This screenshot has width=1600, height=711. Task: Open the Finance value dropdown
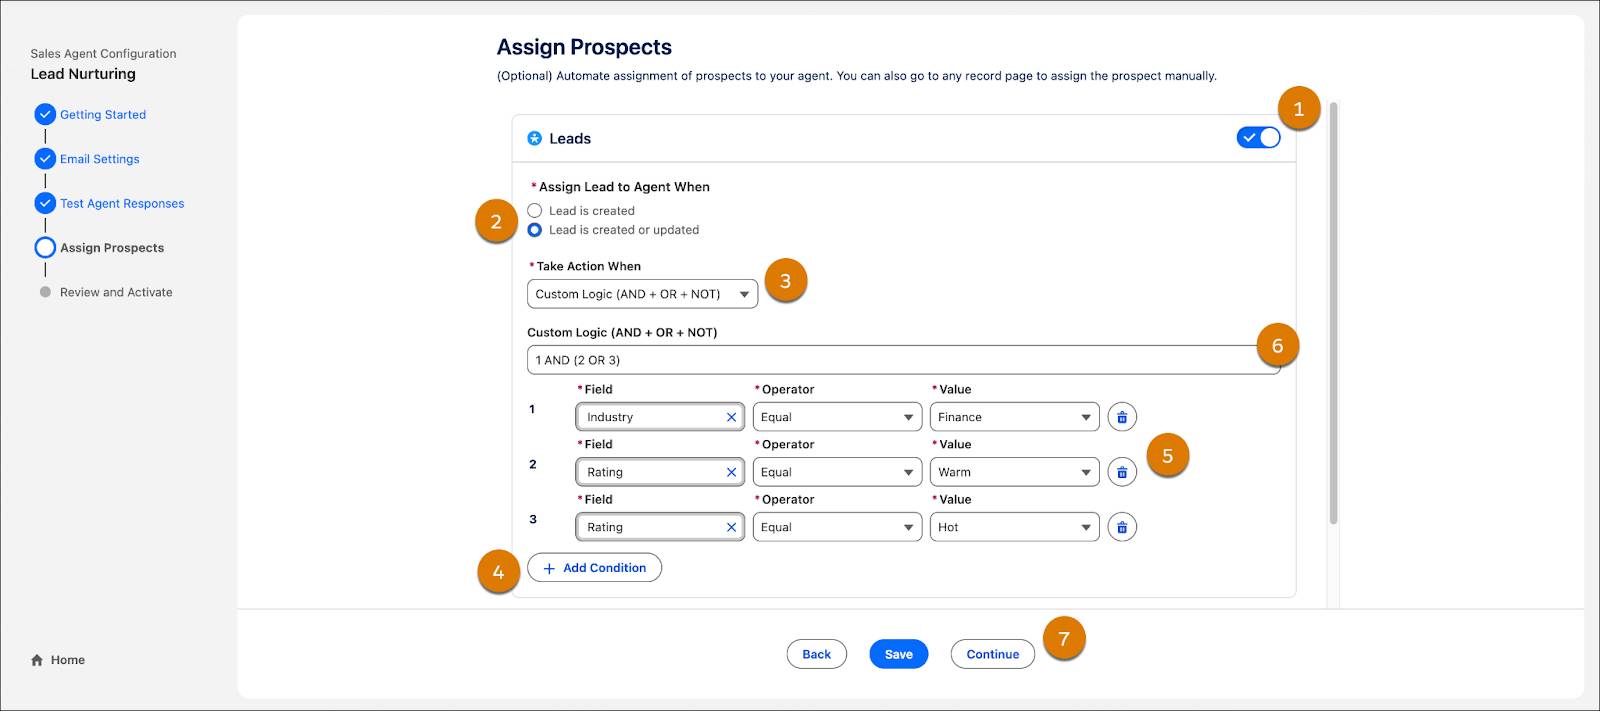[1014, 417]
